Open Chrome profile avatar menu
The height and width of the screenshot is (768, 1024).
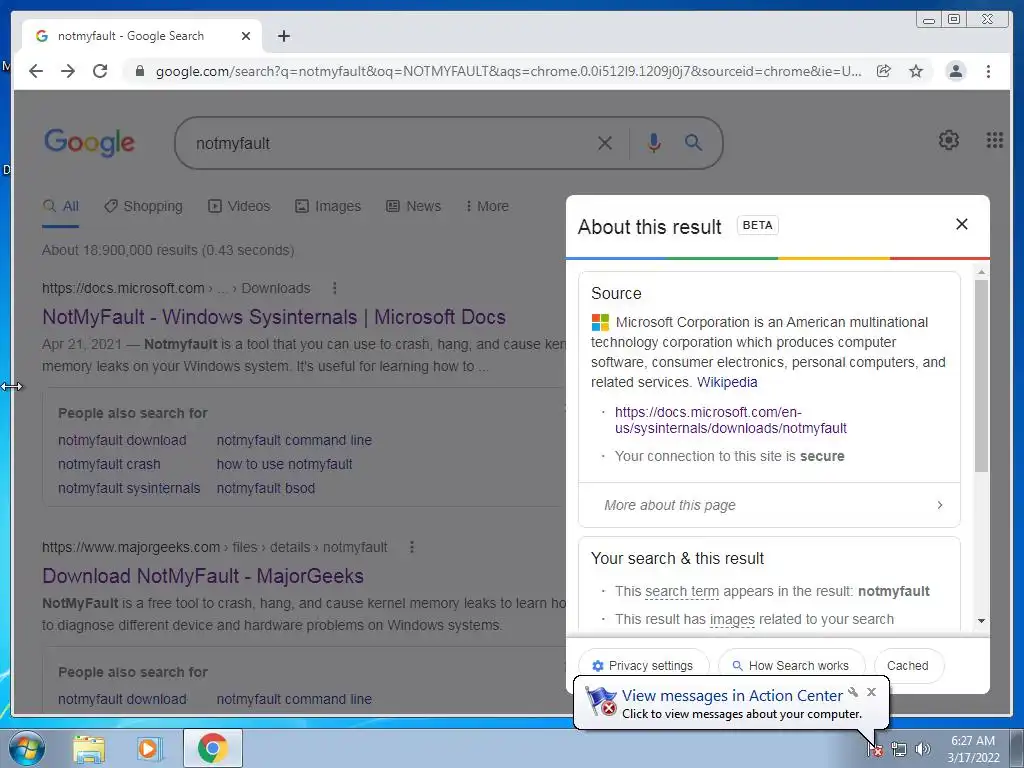955,71
